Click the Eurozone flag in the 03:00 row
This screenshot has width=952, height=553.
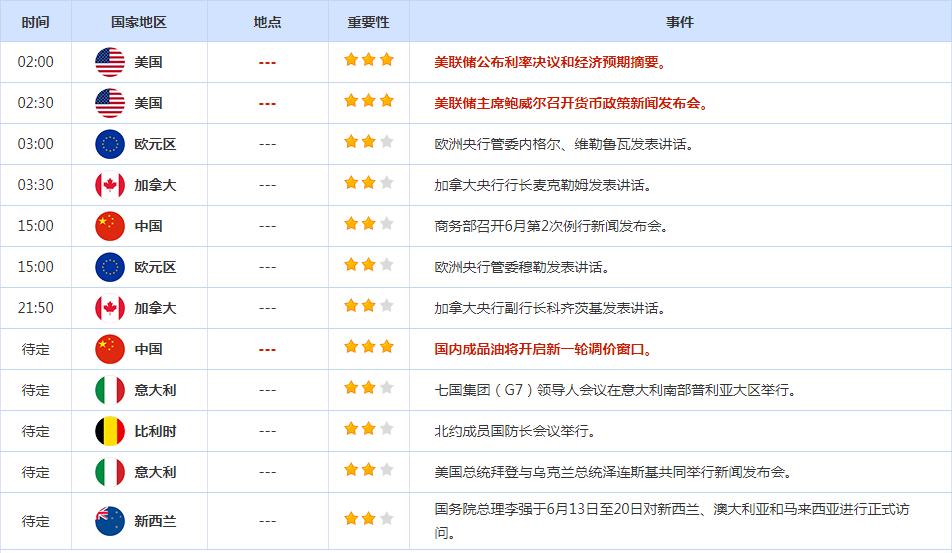pyautogui.click(x=110, y=144)
